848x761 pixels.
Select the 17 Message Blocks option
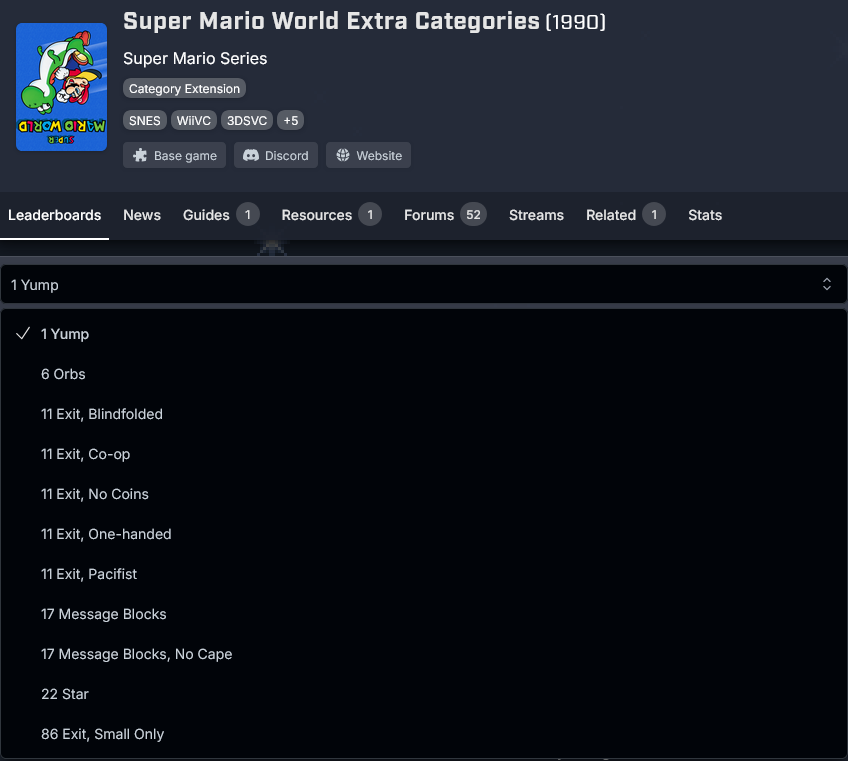tap(424, 614)
